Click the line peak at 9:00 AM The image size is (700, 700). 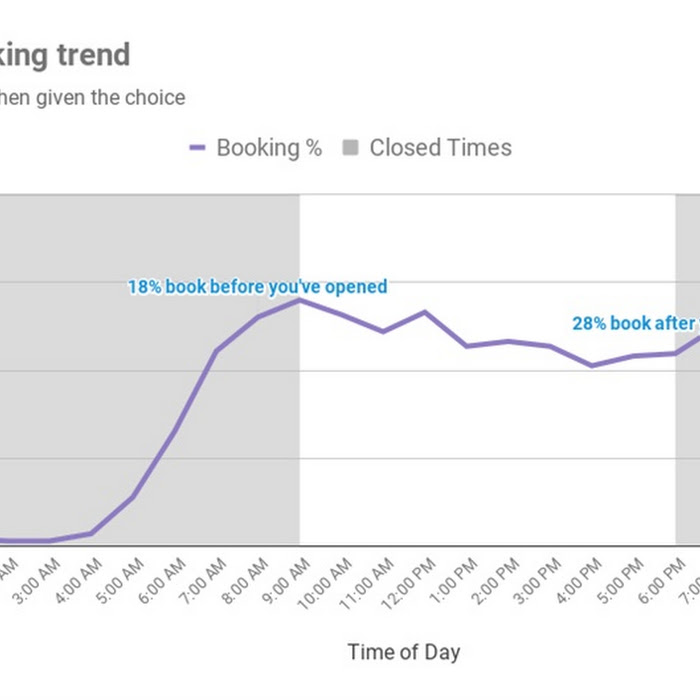coord(300,300)
